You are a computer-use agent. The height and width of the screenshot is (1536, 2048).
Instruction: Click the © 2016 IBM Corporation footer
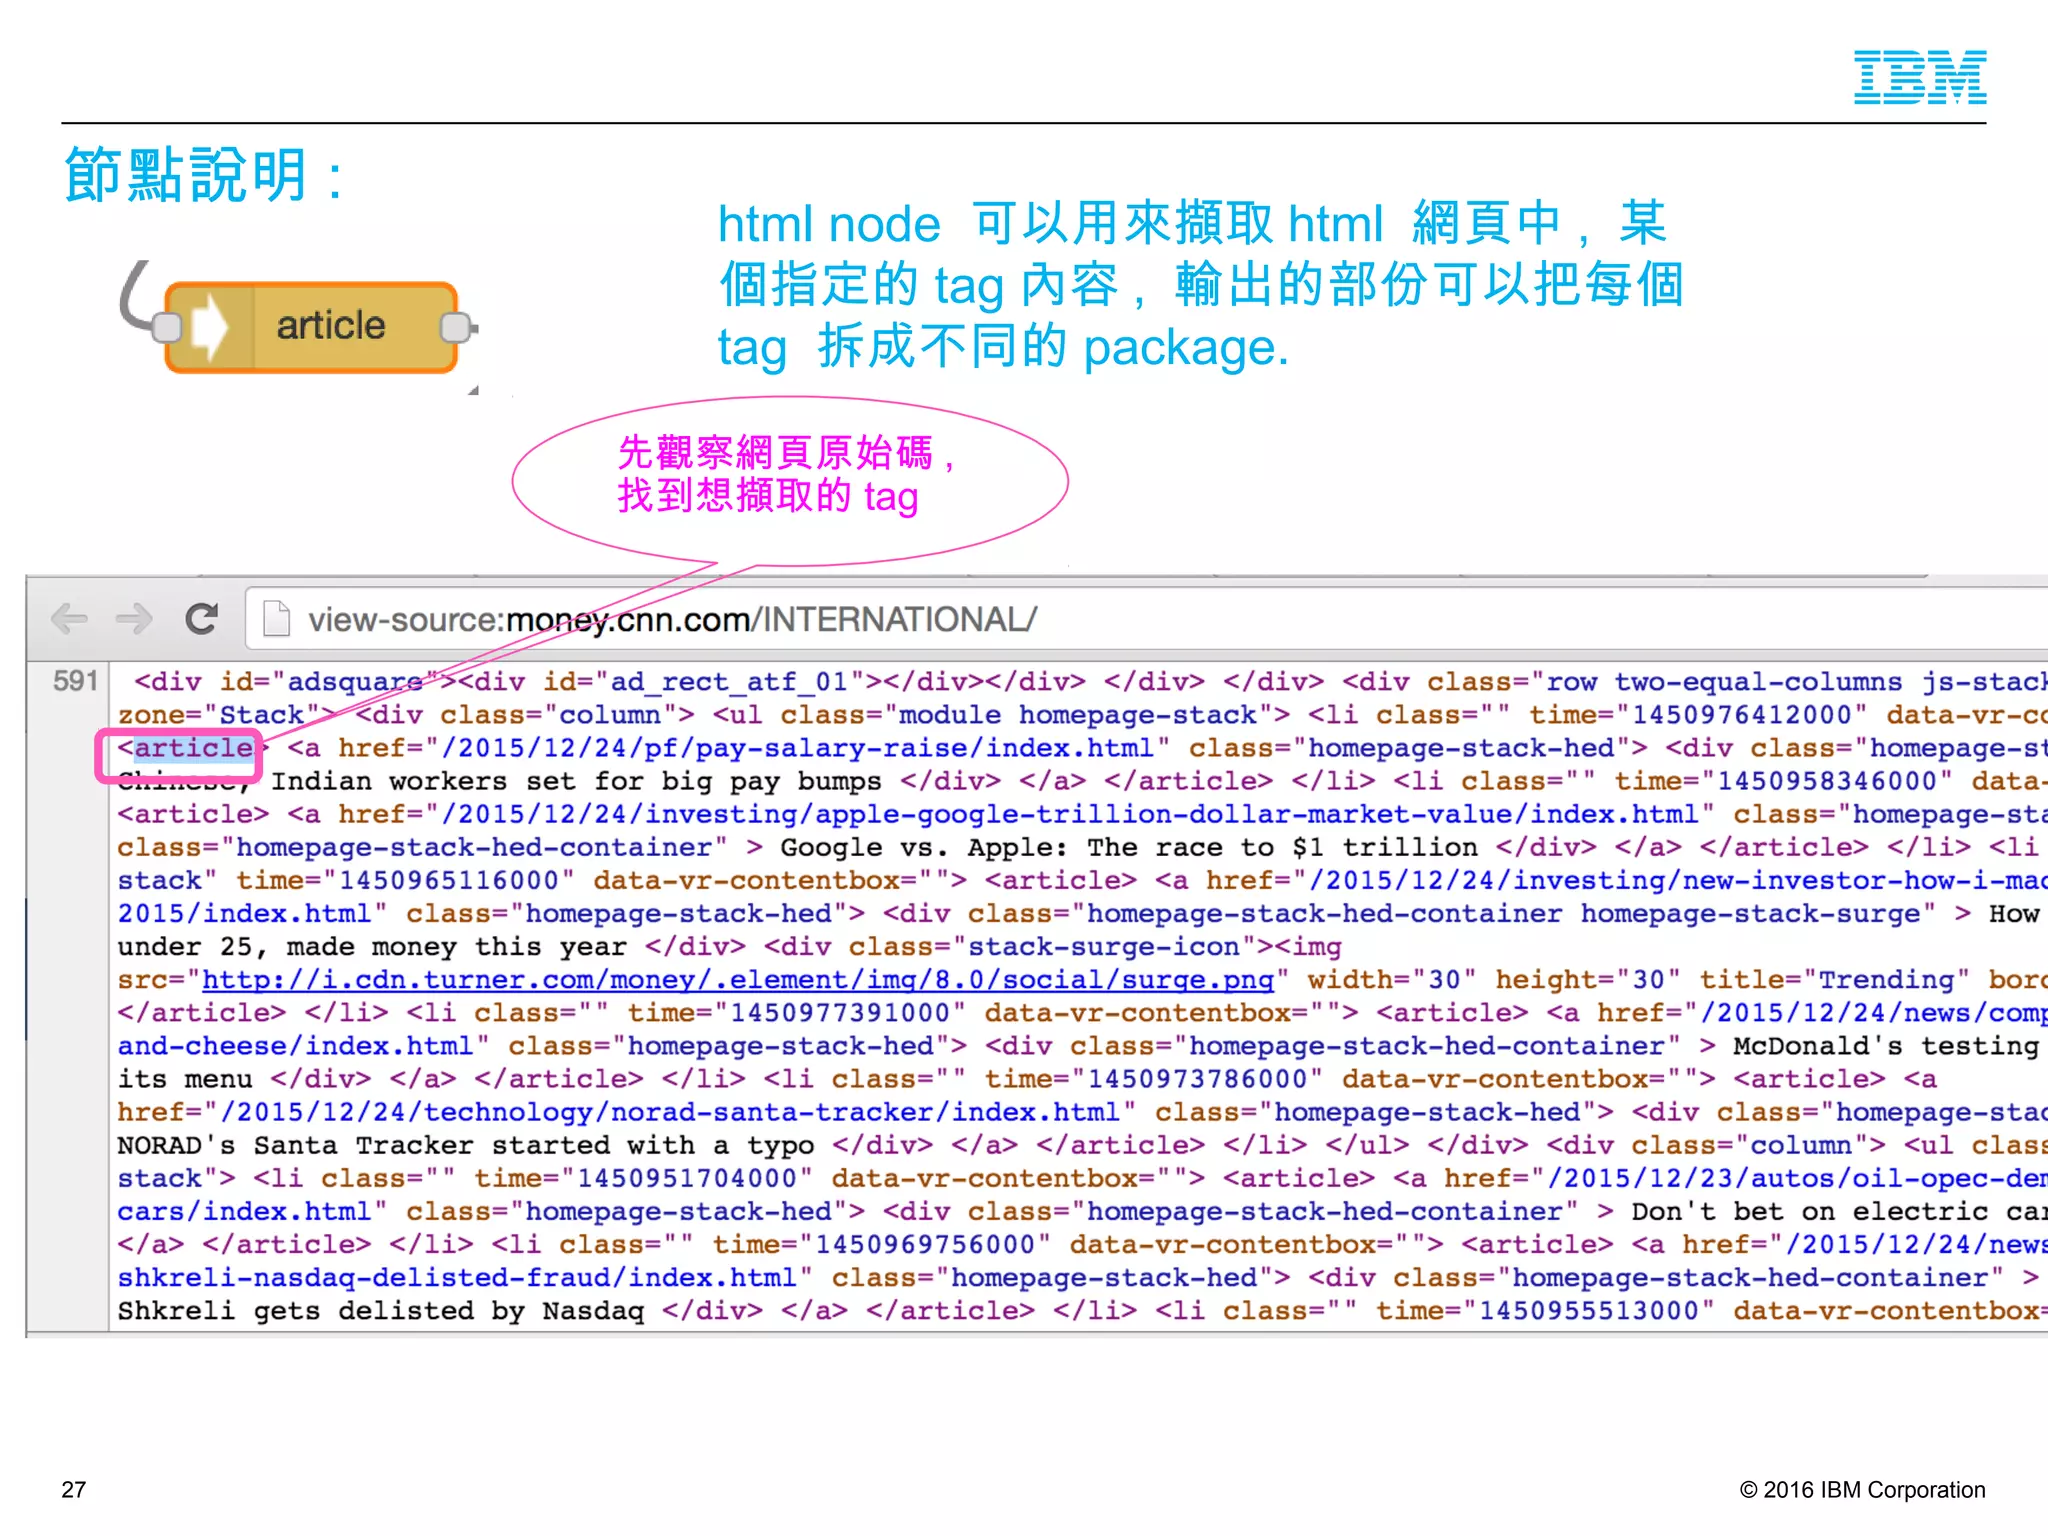[1862, 1490]
